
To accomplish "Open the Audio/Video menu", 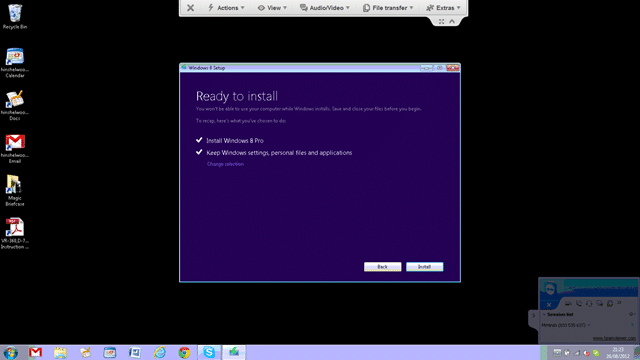I will [325, 8].
